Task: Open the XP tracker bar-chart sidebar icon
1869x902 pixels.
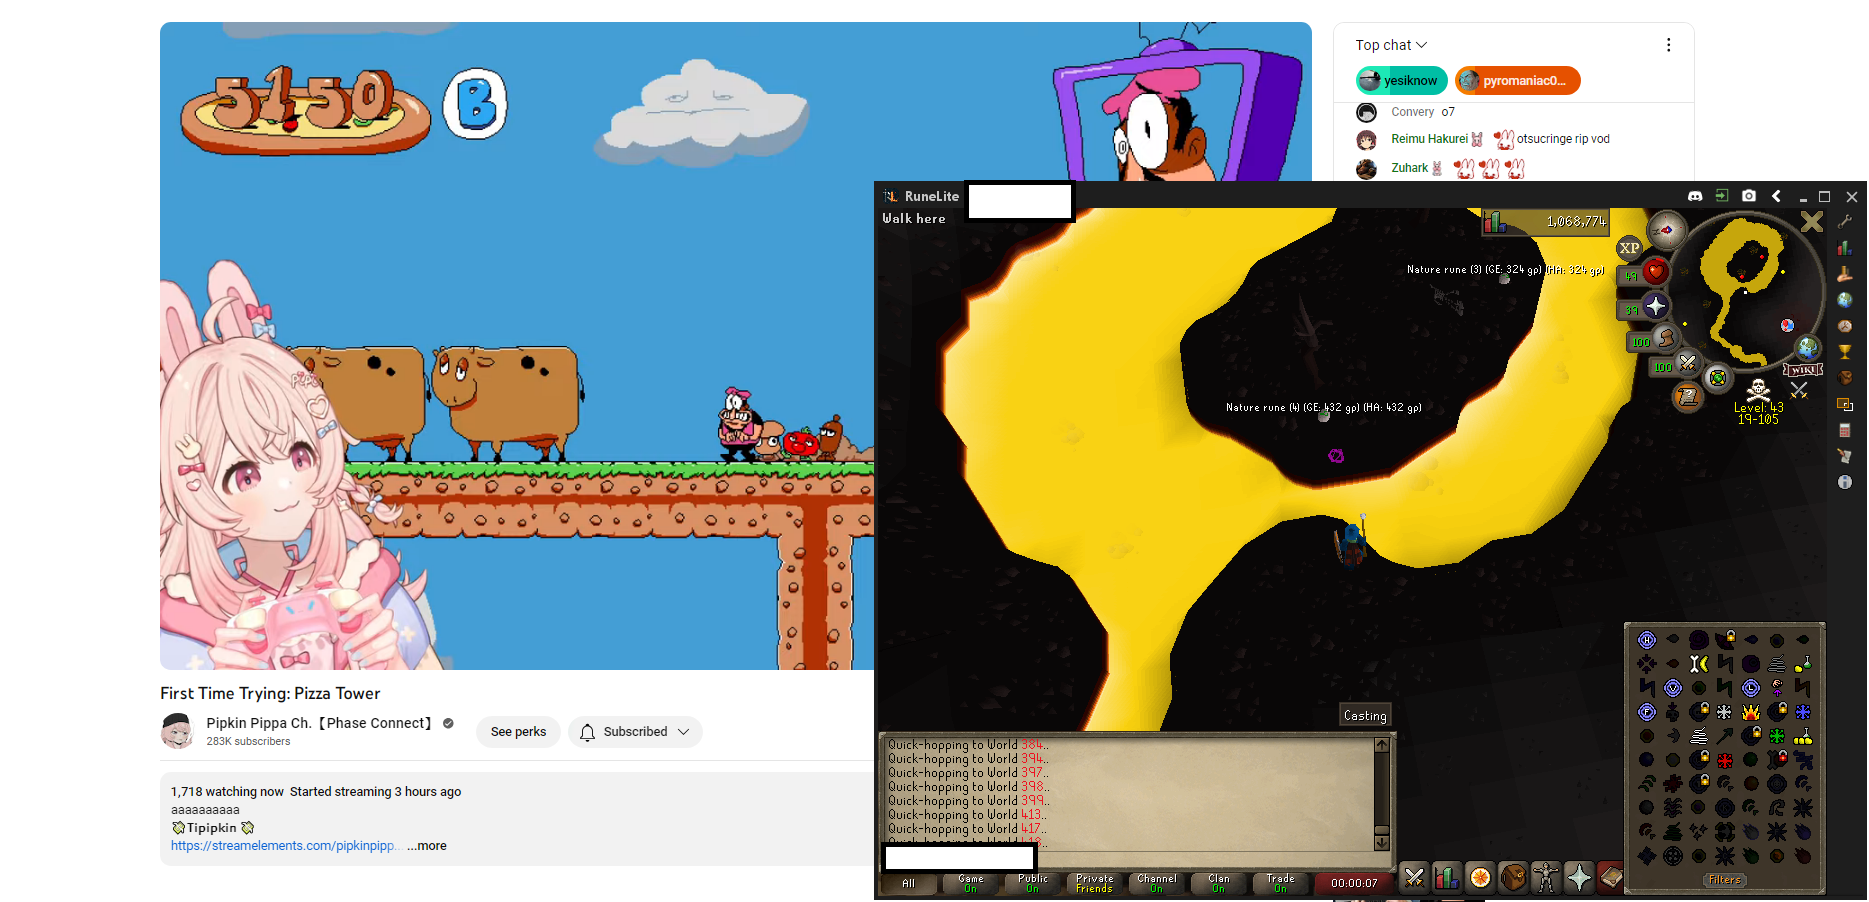Action: pos(1845,248)
